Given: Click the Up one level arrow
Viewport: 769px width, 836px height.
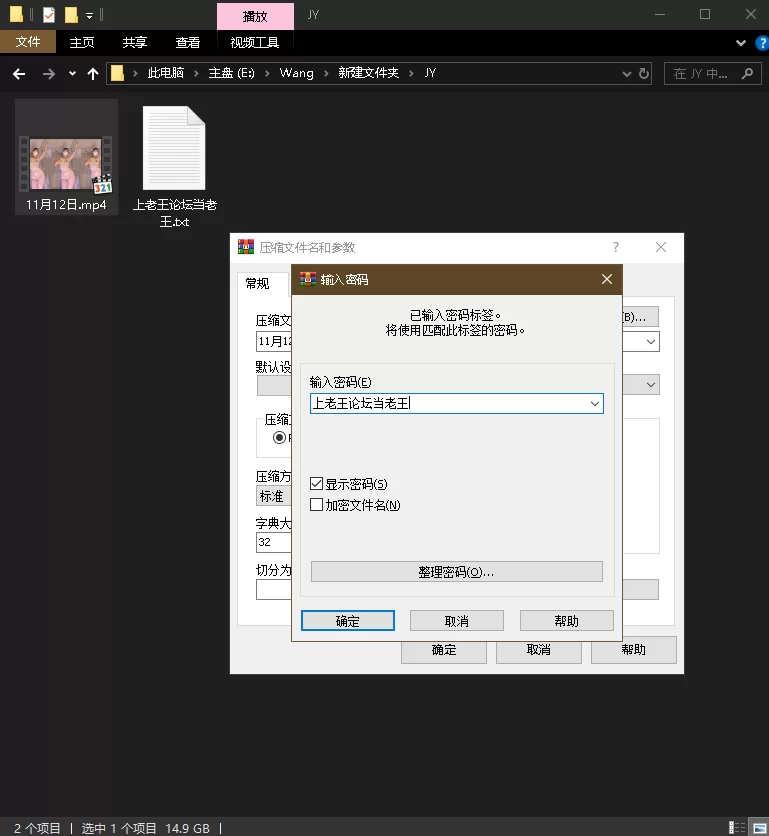Looking at the screenshot, I should coord(93,74).
